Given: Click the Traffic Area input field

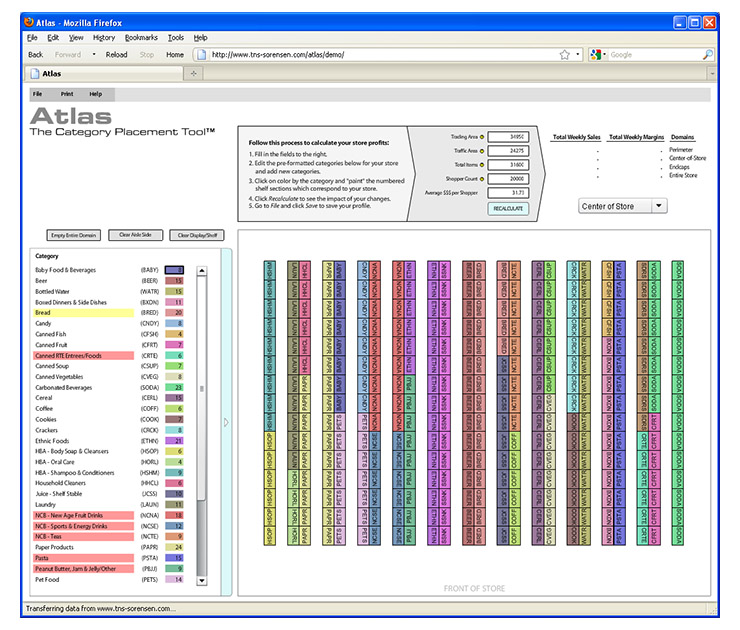Looking at the screenshot, I should pyautogui.click(x=510, y=150).
